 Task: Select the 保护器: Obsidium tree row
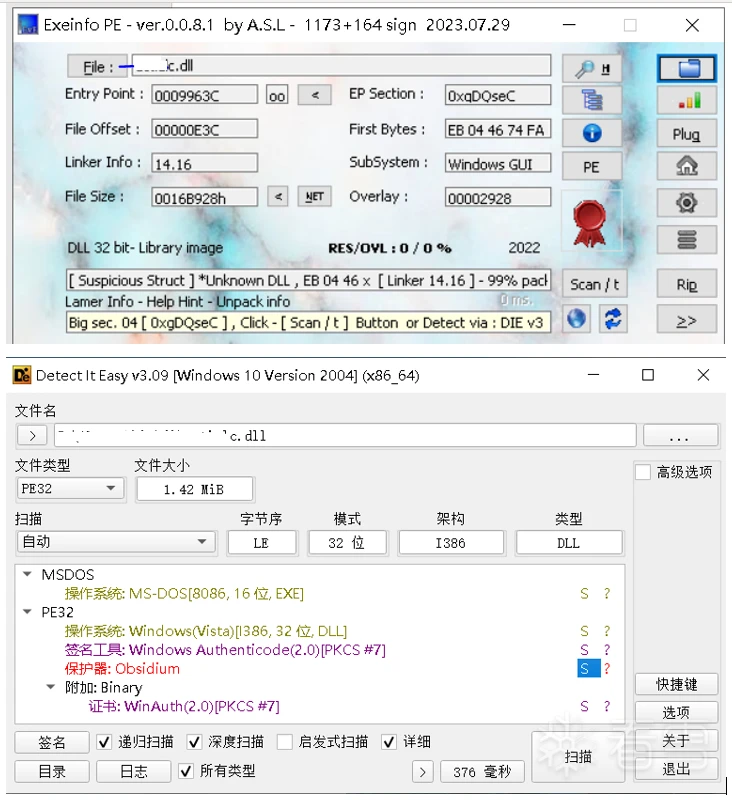[122, 668]
